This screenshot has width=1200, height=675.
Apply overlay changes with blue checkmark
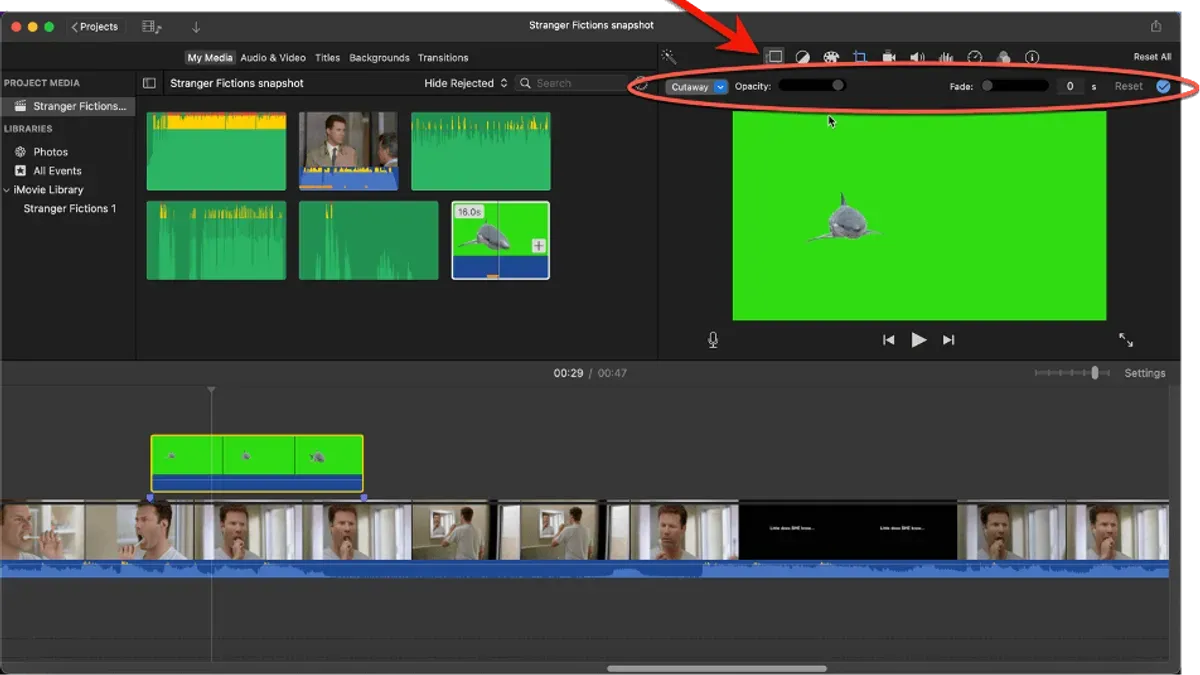point(1163,86)
